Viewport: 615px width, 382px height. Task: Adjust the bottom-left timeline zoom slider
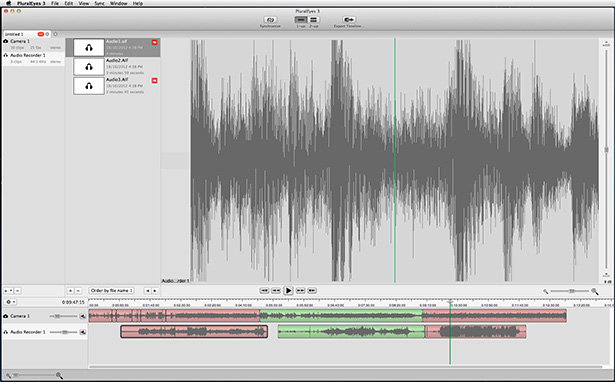tap(33, 375)
